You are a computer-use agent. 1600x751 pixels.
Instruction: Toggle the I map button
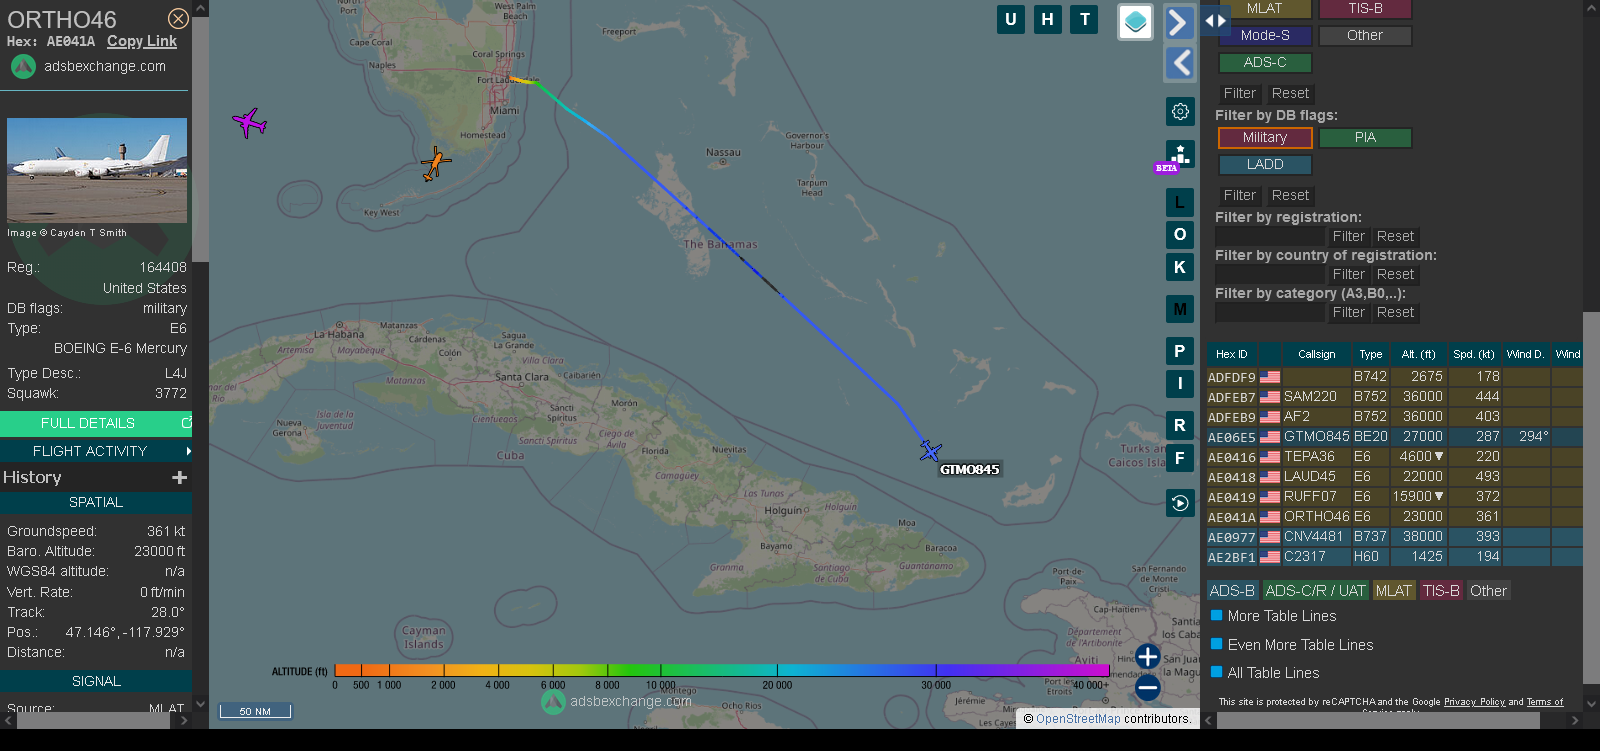1180,383
